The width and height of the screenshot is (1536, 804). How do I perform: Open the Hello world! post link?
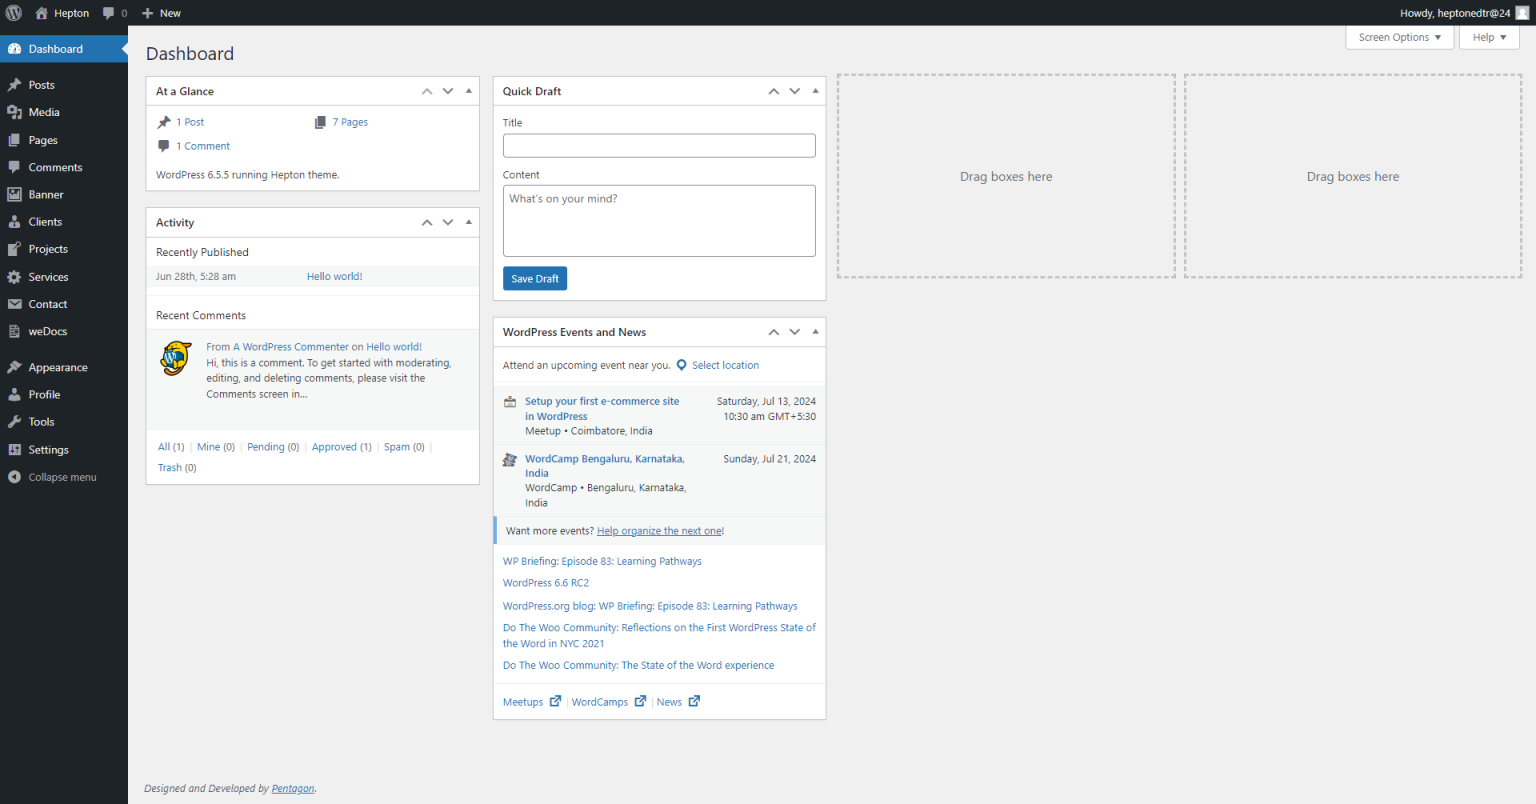pyautogui.click(x=334, y=275)
